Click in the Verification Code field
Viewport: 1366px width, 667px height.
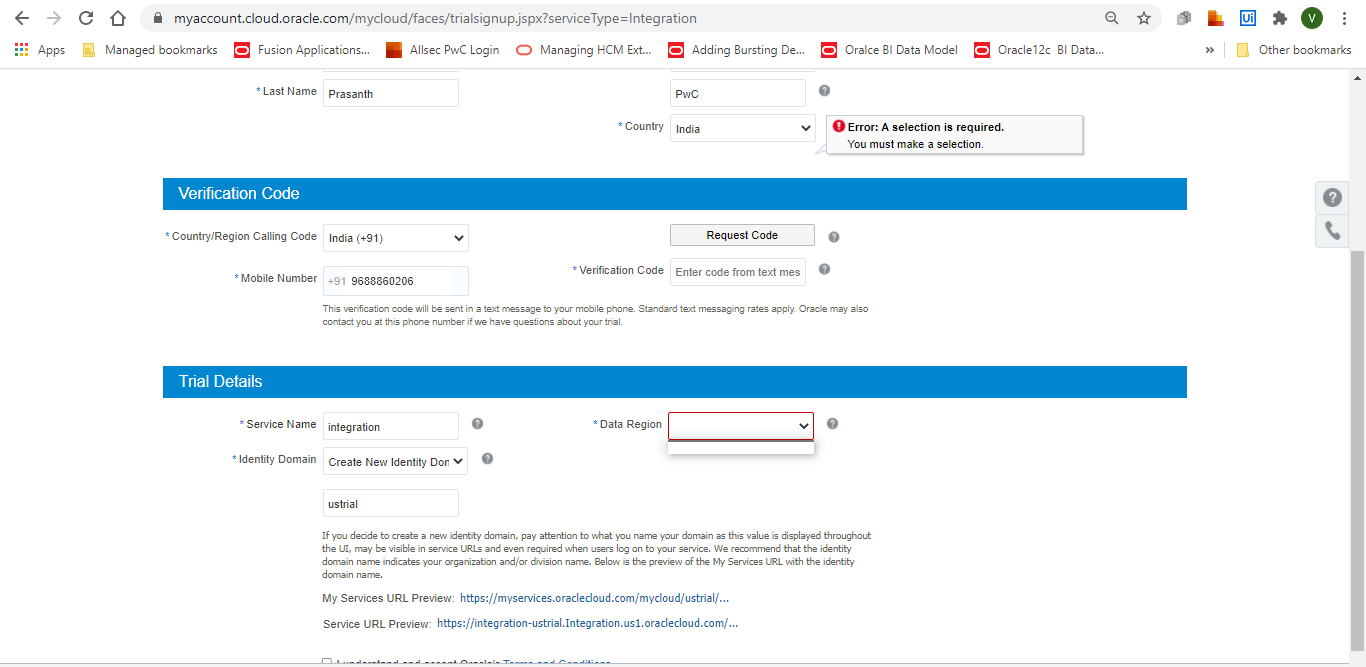[738, 272]
